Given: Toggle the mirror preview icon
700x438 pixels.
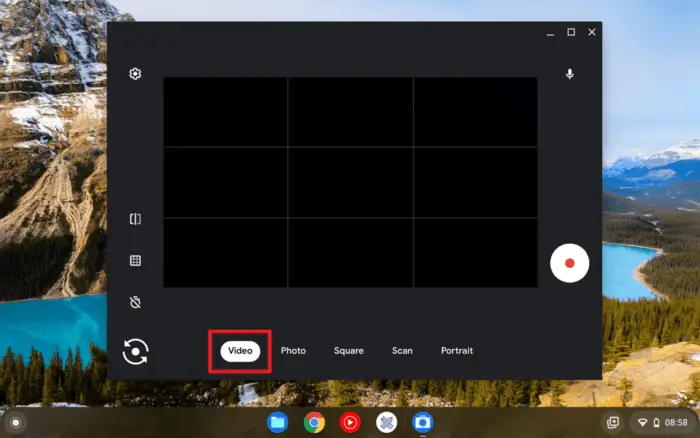Looking at the screenshot, I should tap(135, 219).
